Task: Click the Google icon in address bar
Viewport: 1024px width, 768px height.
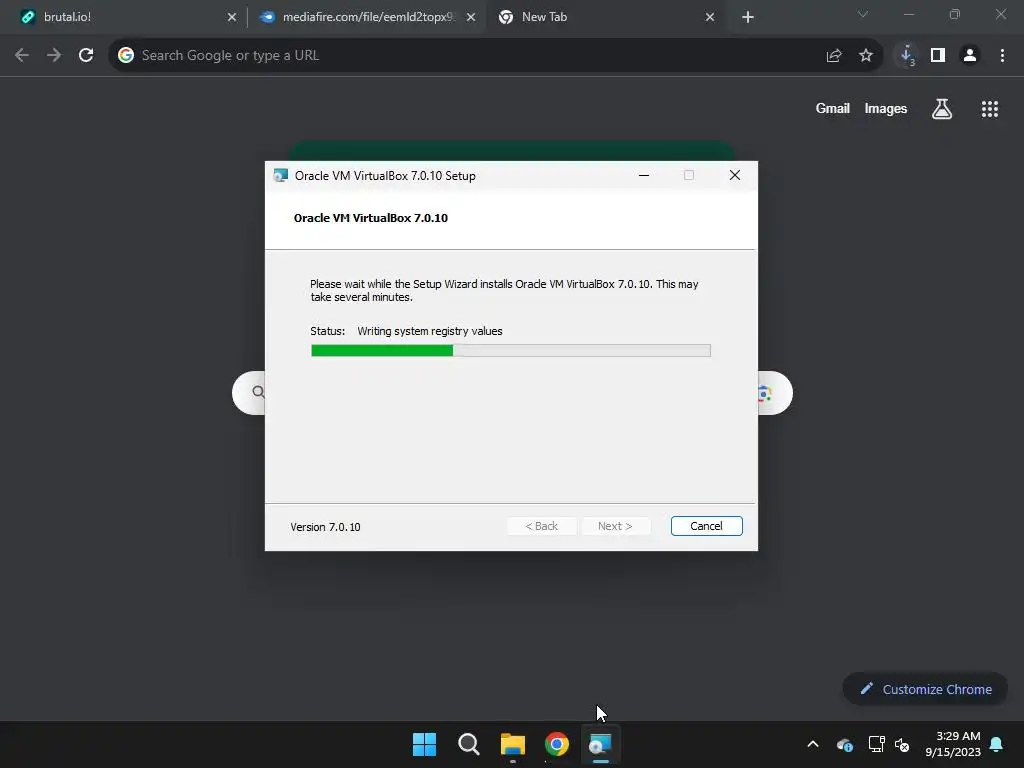Action: pos(125,55)
